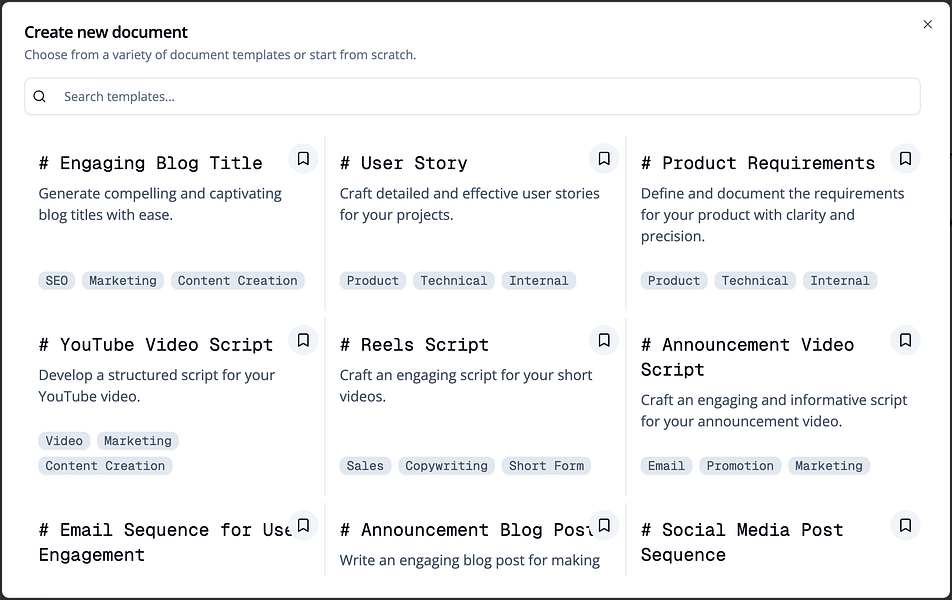Focus the Search templates input field
This screenshot has height=600, width=952.
(480, 97)
